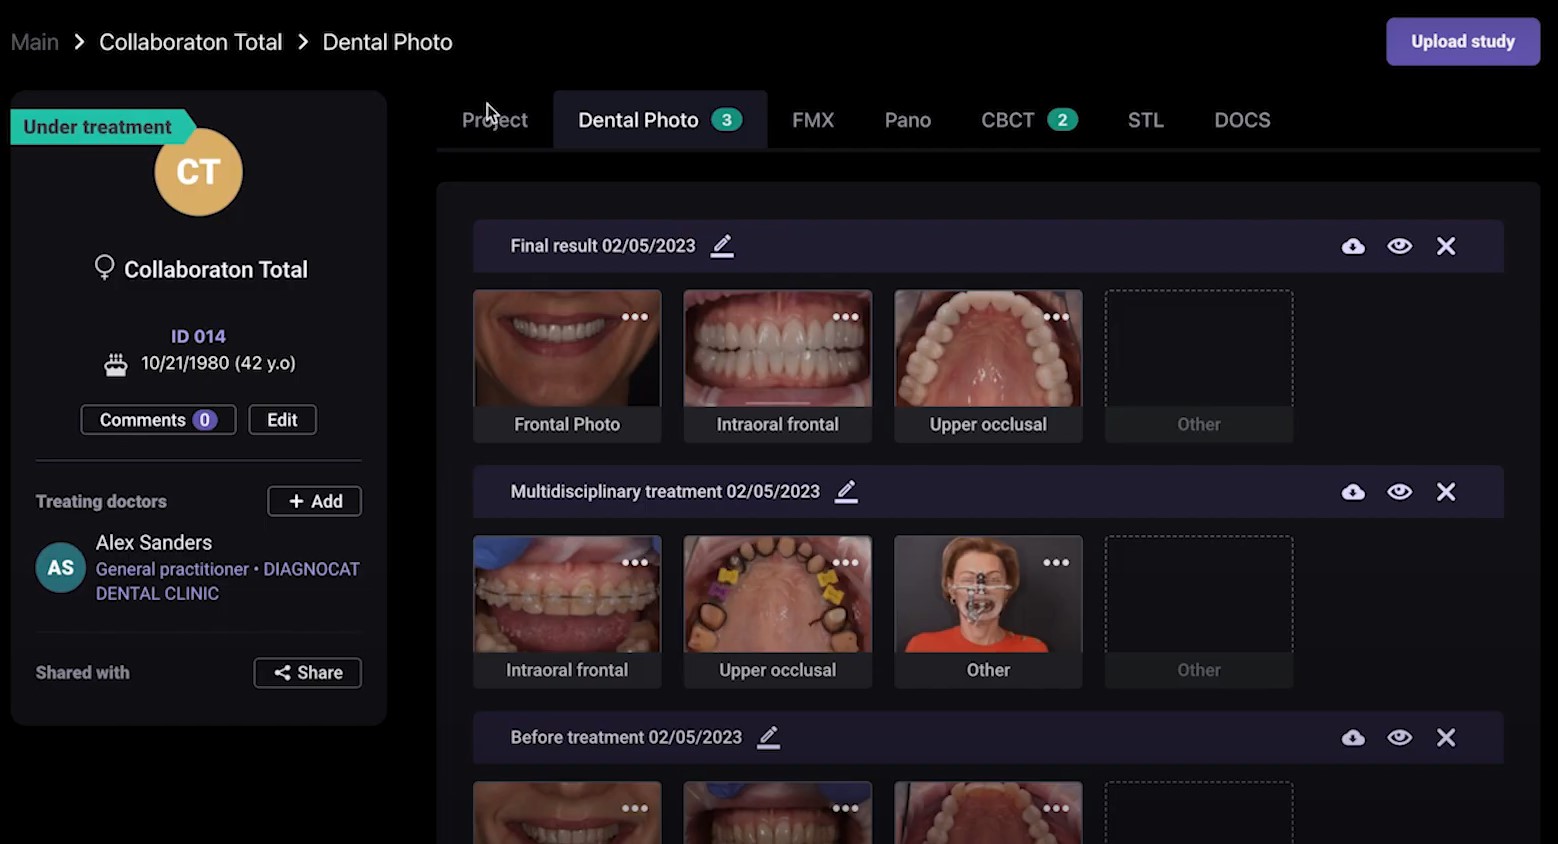Remove the Multidisciplinary treatment study with X
Screen dimensions: 1558x844
[x=1446, y=492]
